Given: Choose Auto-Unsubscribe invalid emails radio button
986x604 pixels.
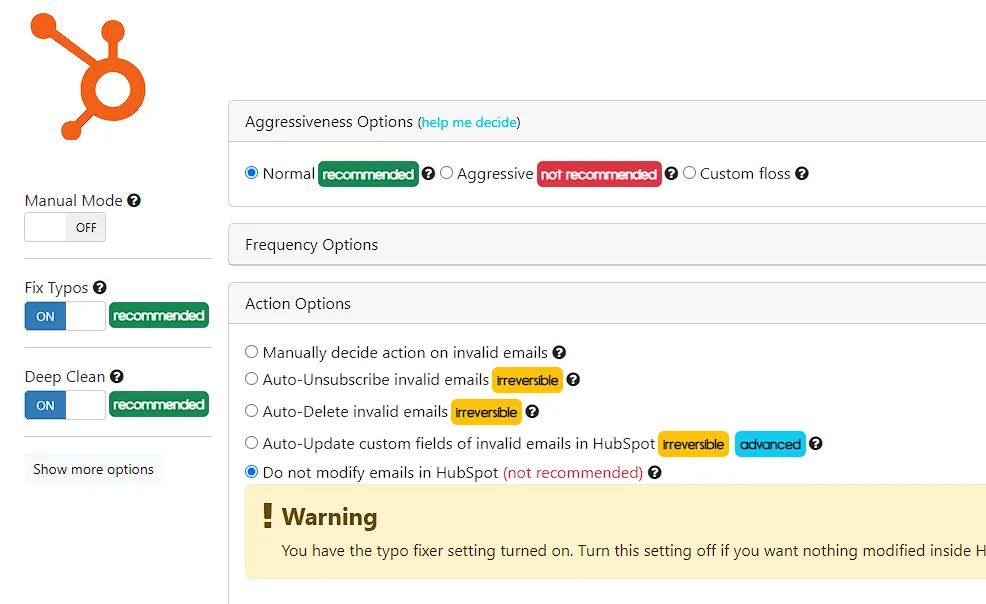Looking at the screenshot, I should pos(252,379).
